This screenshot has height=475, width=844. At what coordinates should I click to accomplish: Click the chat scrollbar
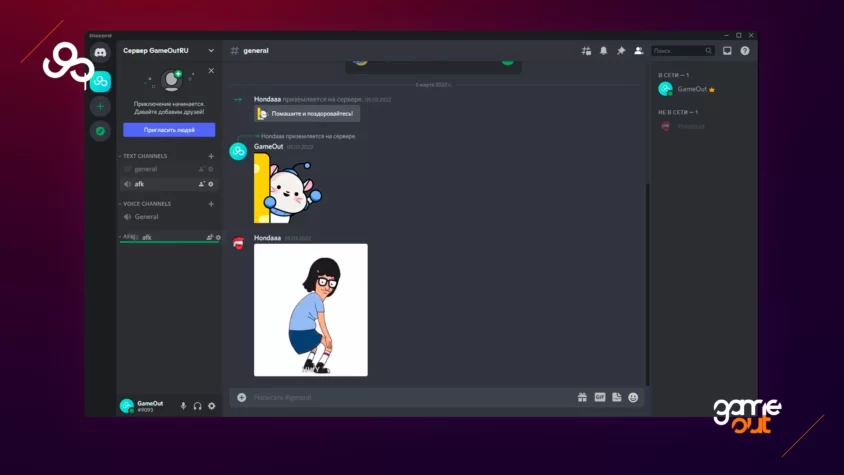pyautogui.click(x=648, y=284)
